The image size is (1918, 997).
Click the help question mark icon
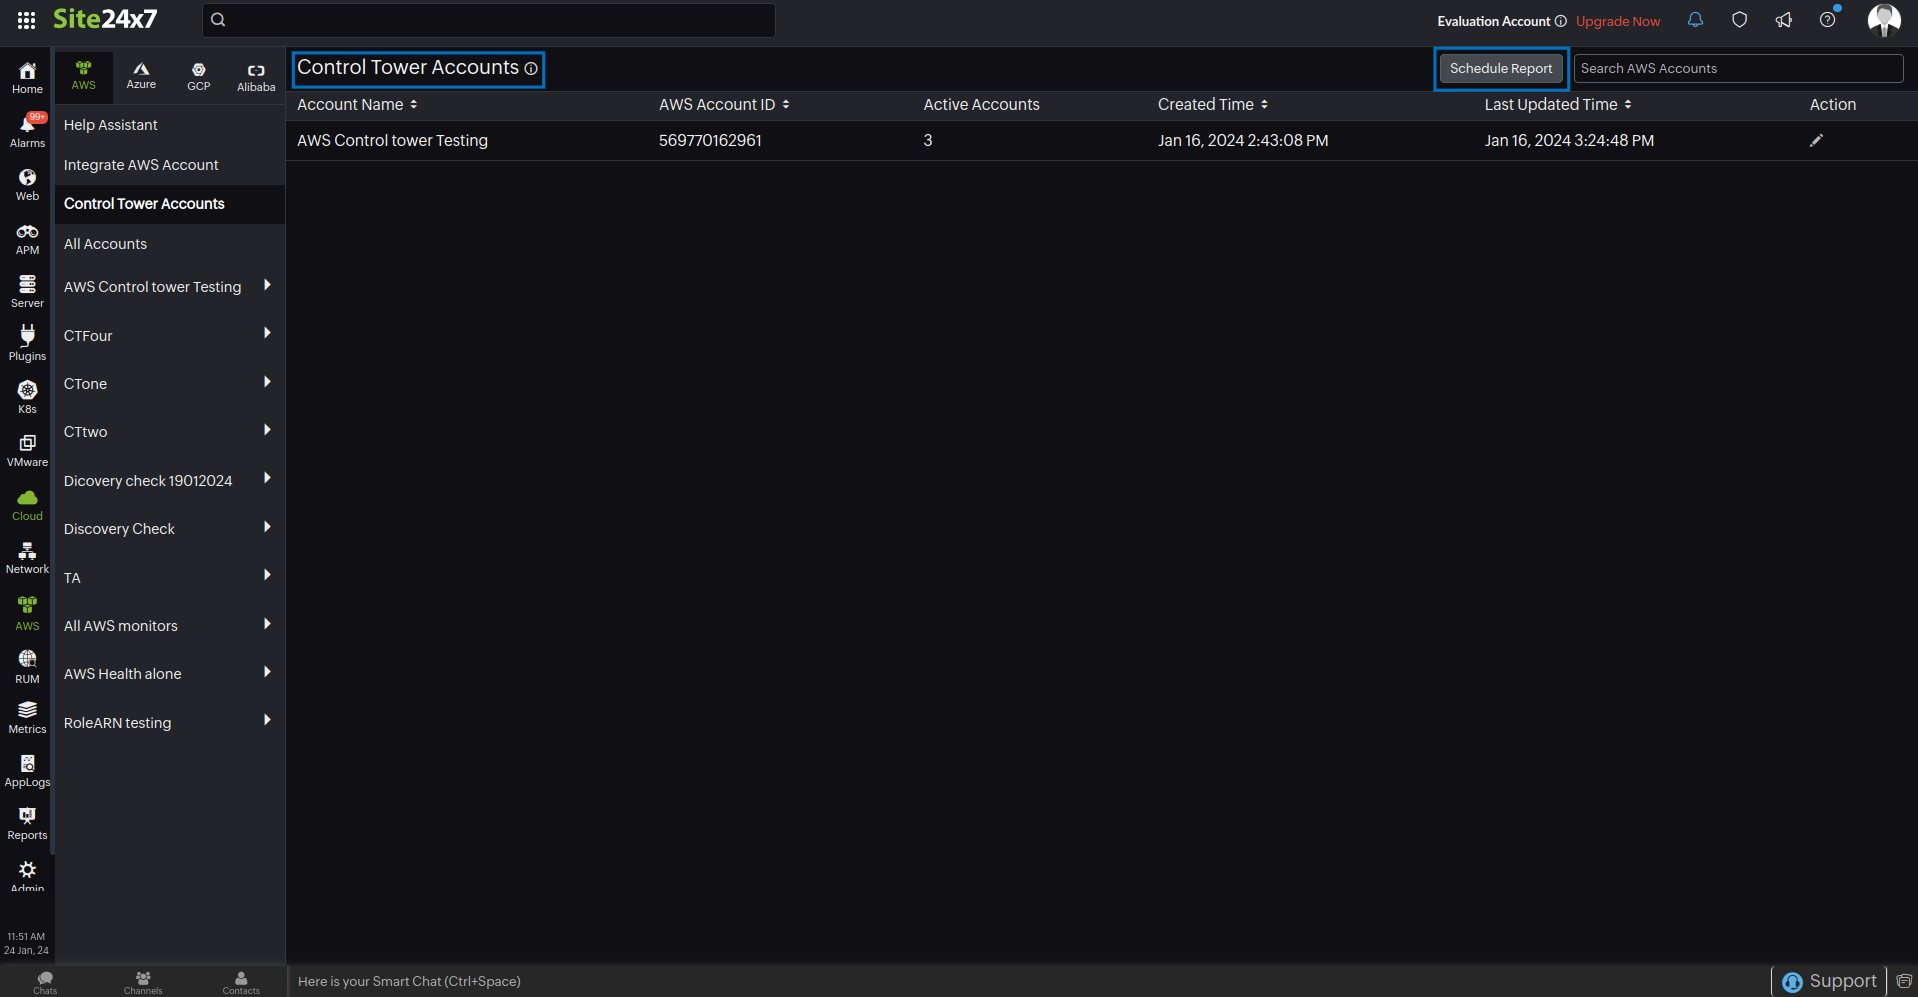click(1827, 20)
